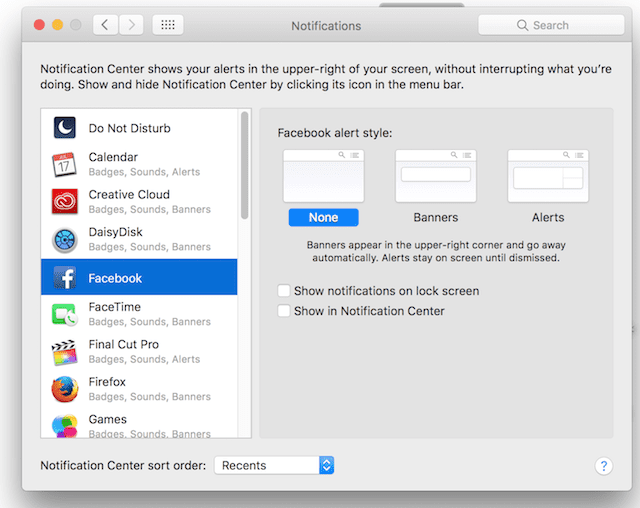The image size is (640, 508).
Task: Select the Games row label
Action: [108, 419]
